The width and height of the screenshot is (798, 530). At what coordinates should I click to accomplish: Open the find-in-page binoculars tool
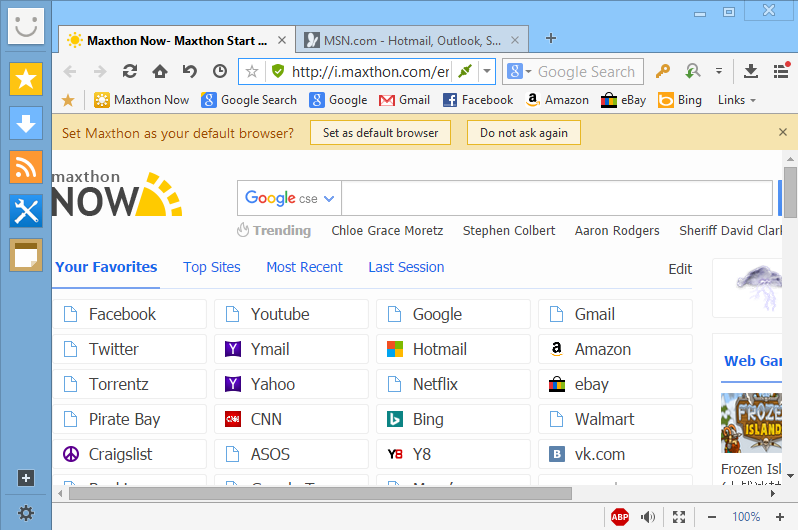coord(693,71)
